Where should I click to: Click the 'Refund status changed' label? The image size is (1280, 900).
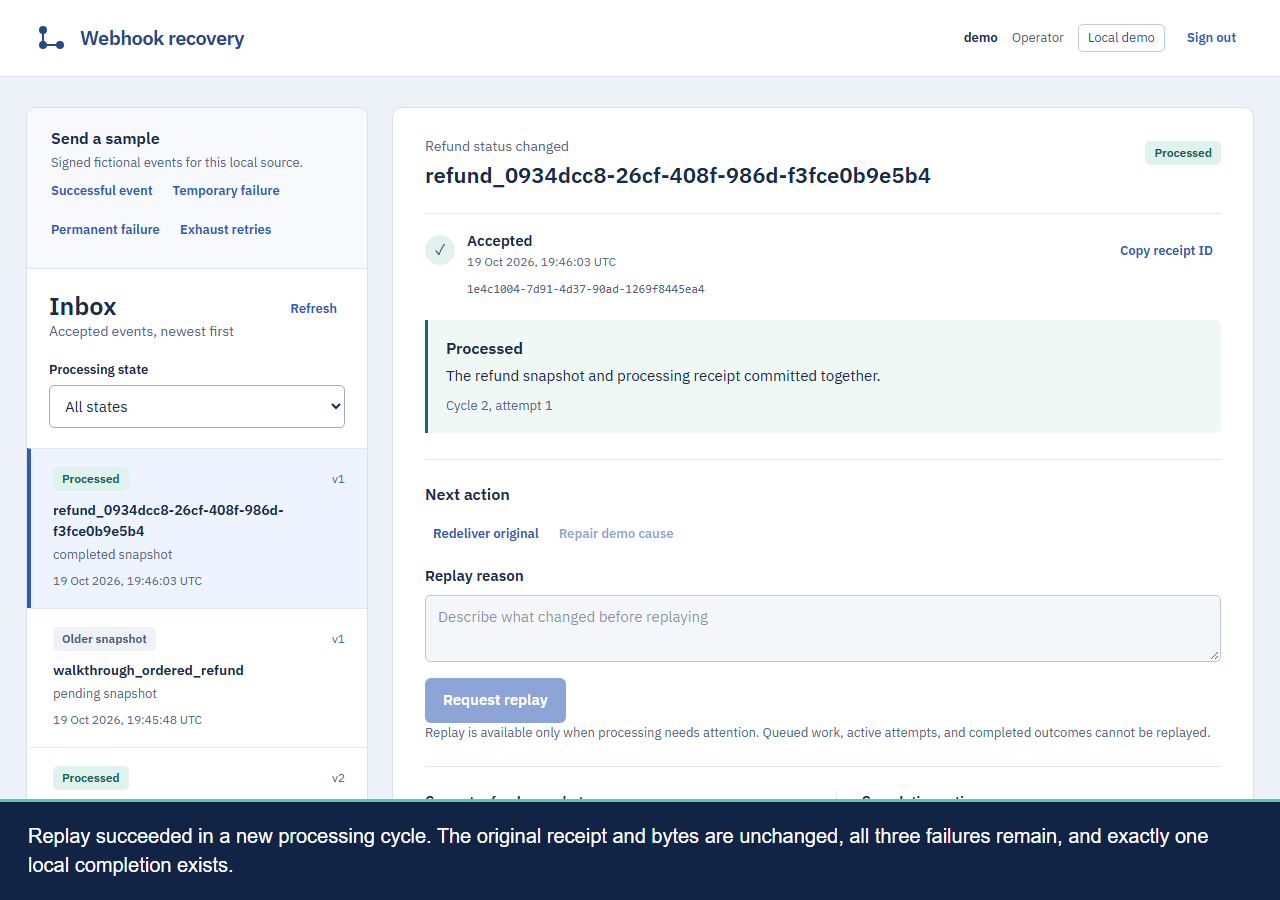tap(497, 146)
